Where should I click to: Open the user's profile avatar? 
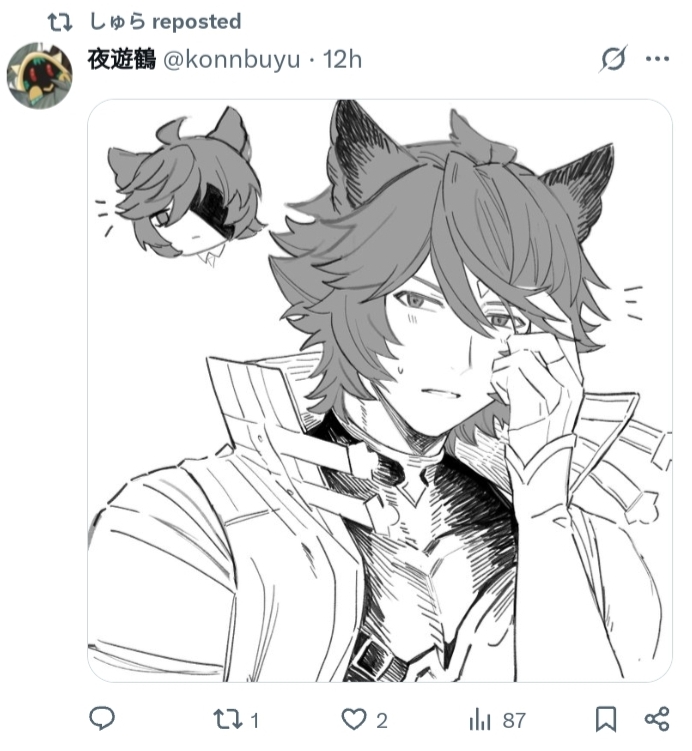(39, 75)
